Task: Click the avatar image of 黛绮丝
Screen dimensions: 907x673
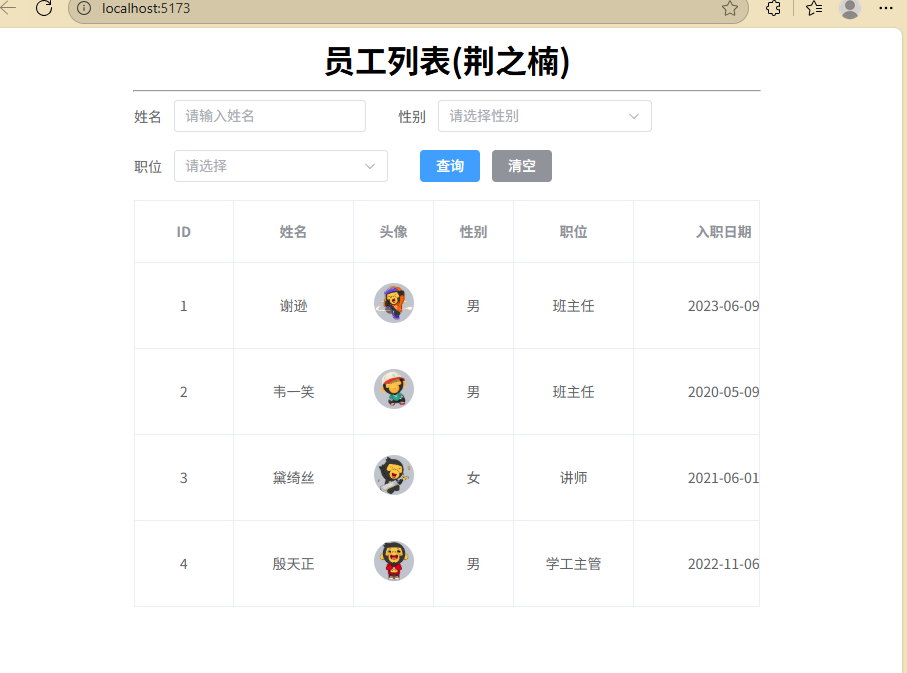Action: (x=394, y=475)
